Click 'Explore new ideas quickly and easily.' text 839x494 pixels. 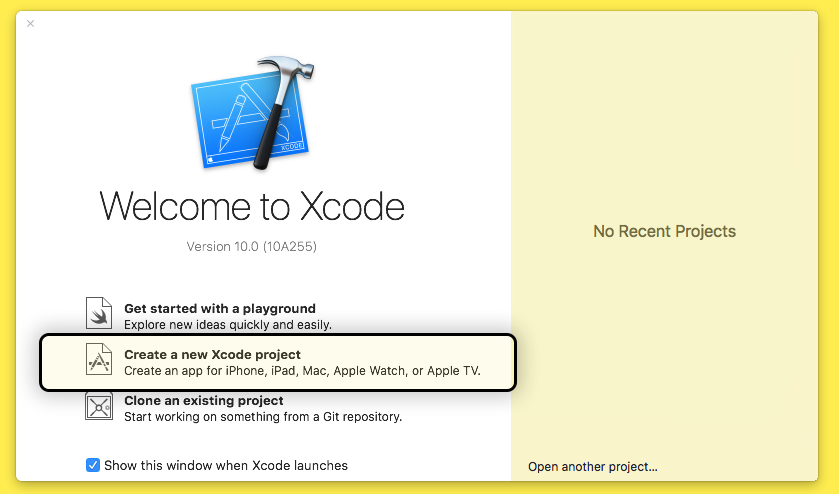coord(228,325)
